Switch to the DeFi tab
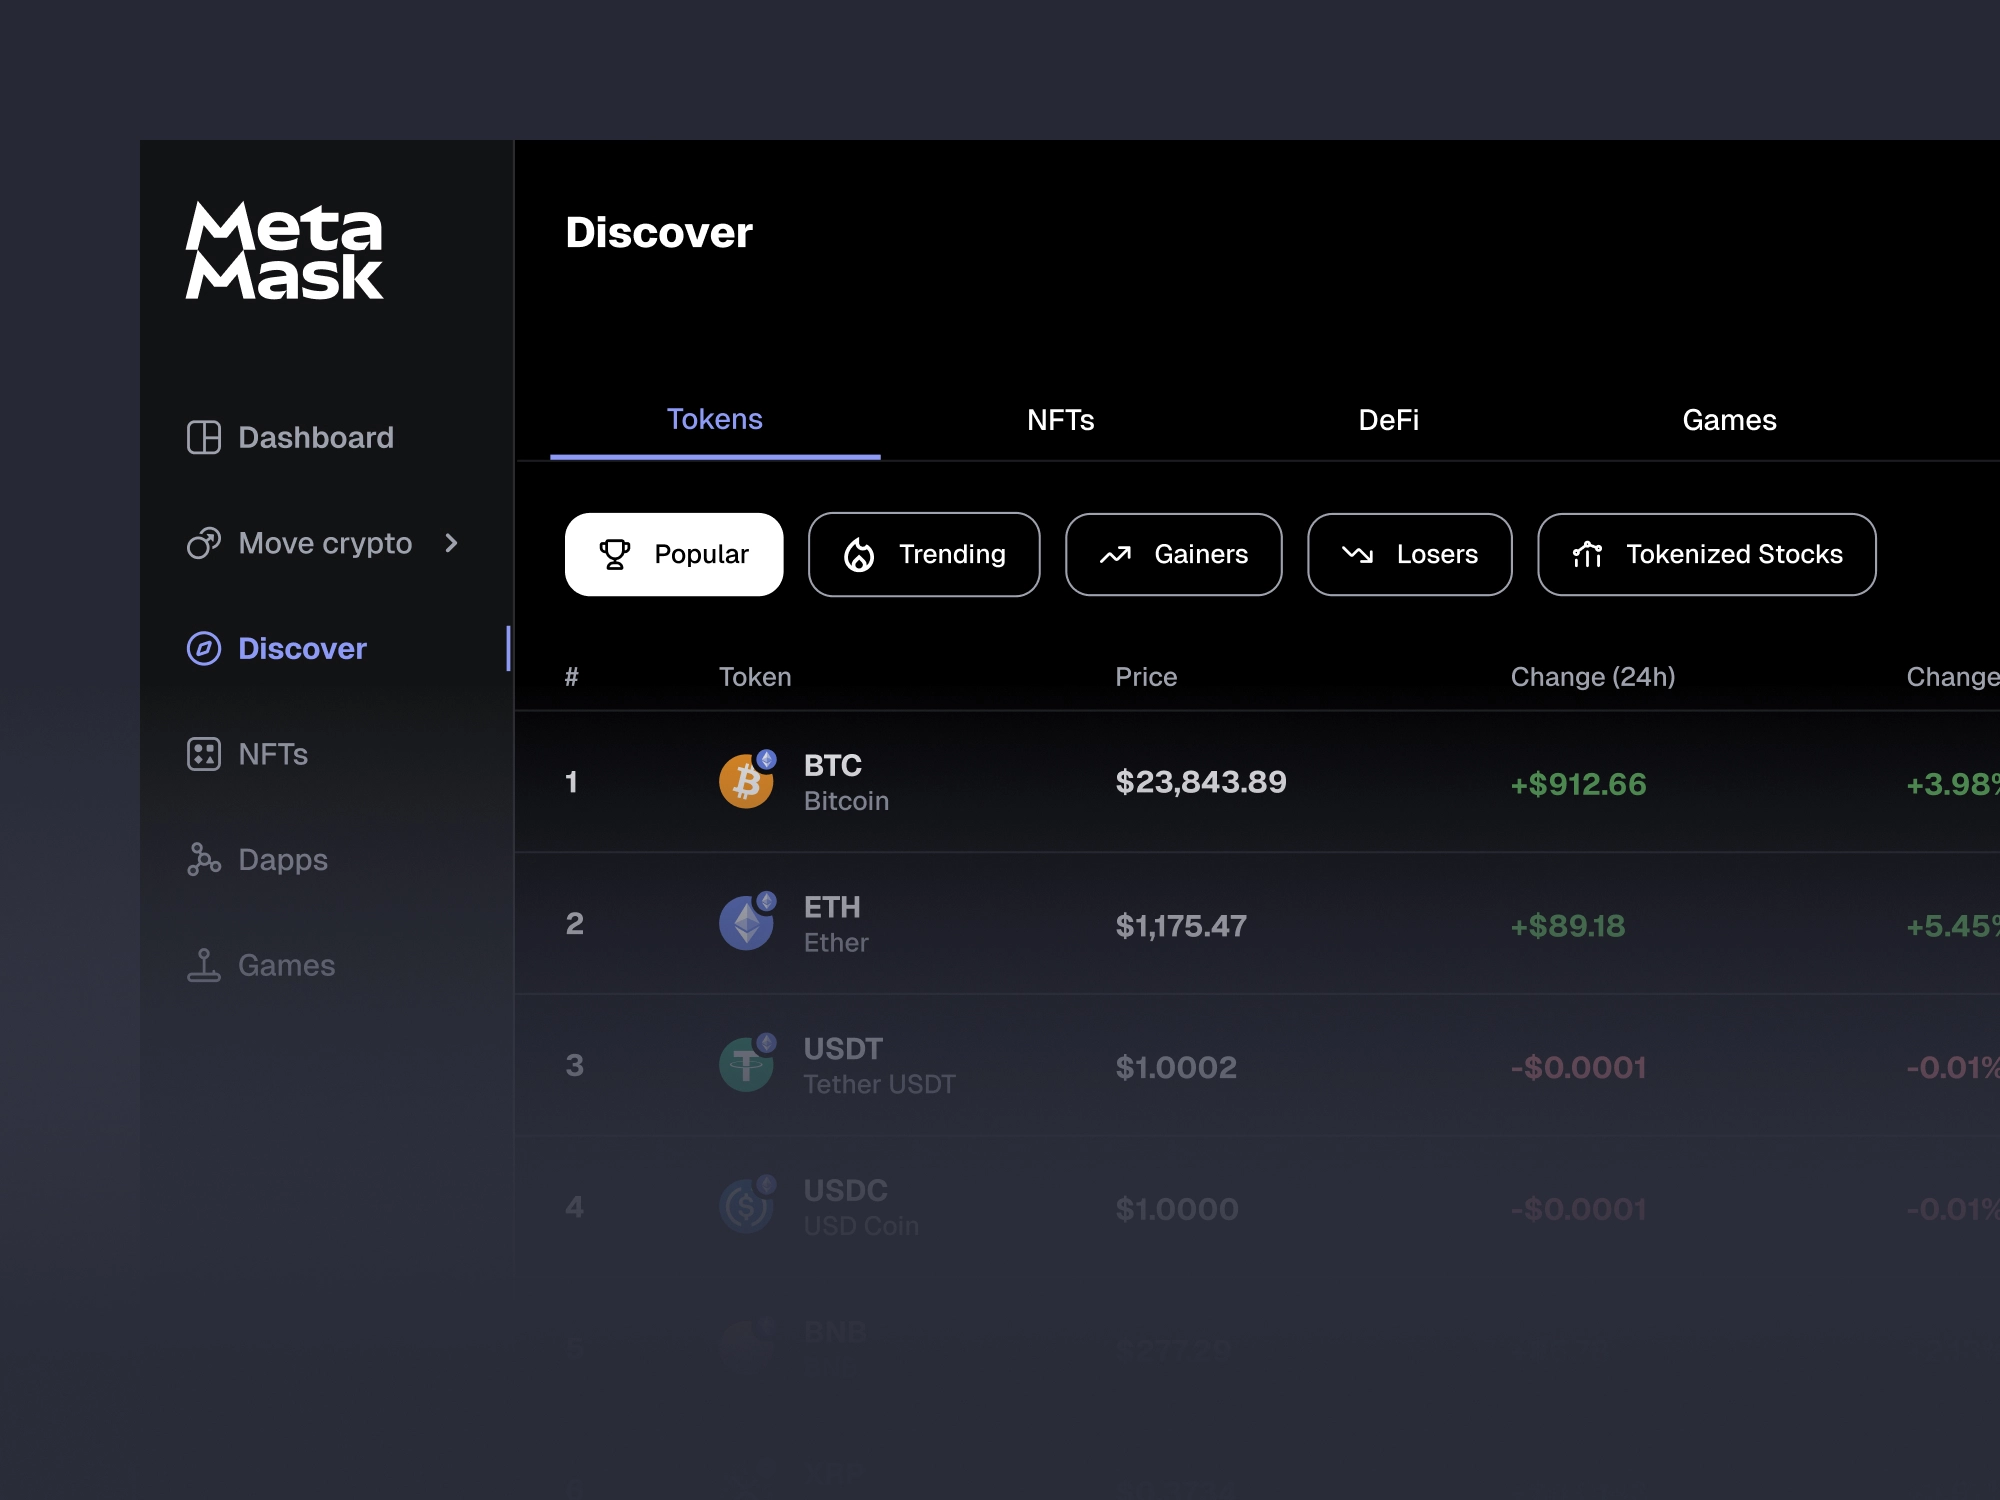The height and width of the screenshot is (1500, 2000). (1388, 419)
